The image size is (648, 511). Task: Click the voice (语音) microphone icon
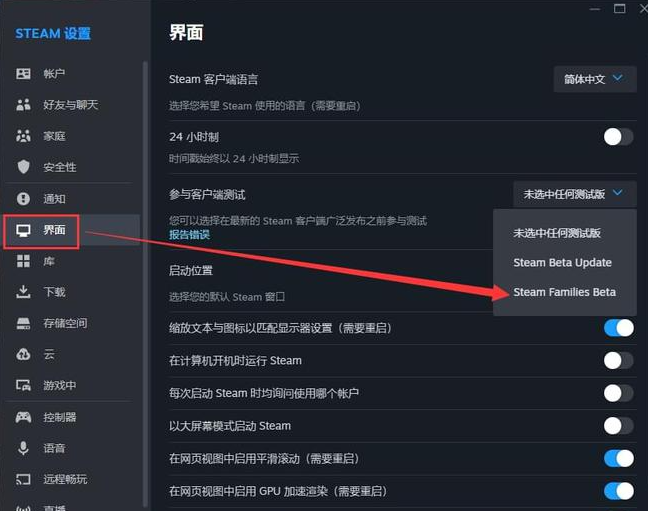tap(23, 448)
